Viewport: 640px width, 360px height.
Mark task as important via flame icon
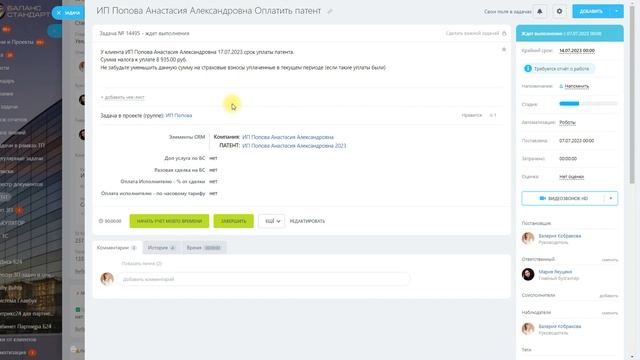click(x=504, y=33)
